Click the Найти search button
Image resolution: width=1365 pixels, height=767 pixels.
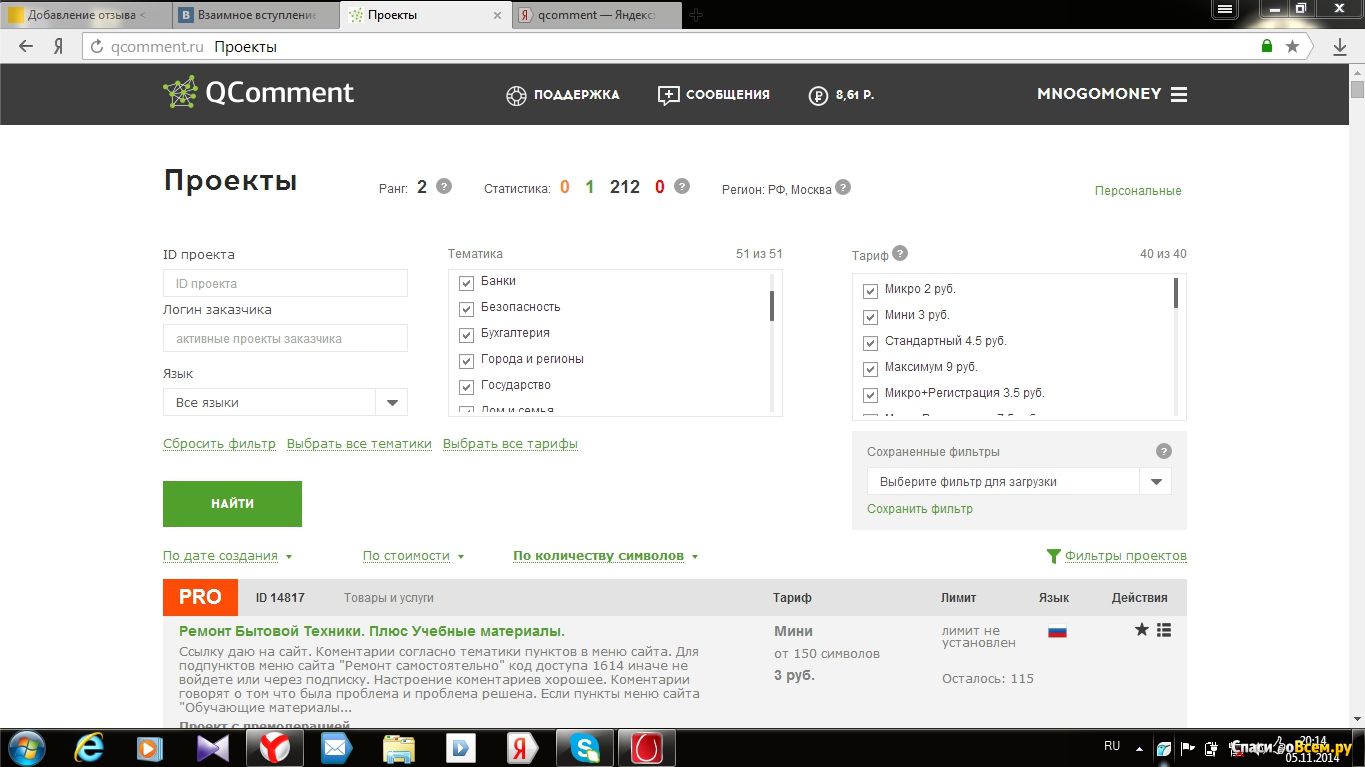coord(232,504)
